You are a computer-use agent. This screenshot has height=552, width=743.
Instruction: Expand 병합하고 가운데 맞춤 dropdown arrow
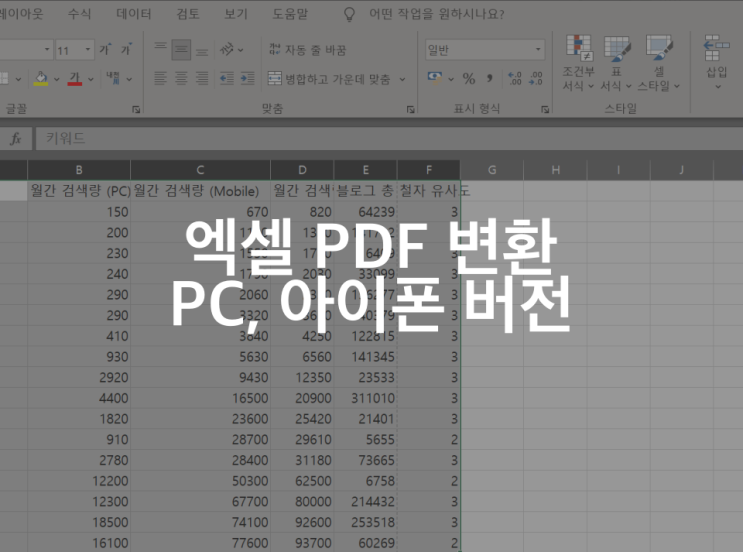402,79
